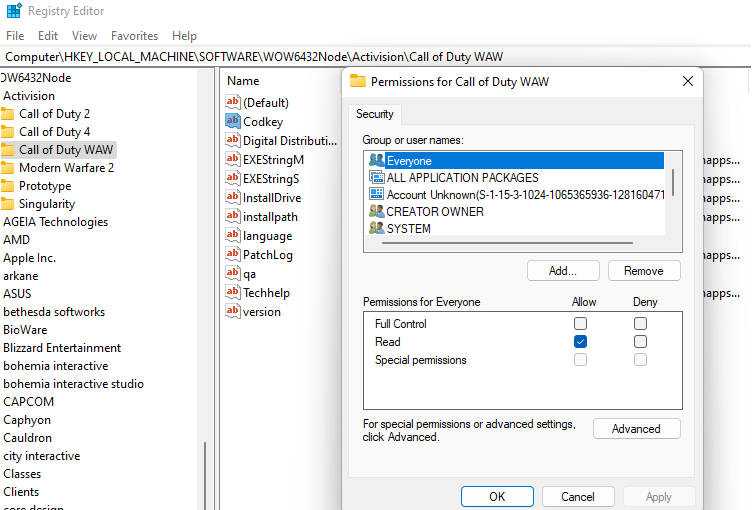This screenshot has width=753, height=510.
Task: Click the Everyone group users icon
Action: (x=376, y=160)
